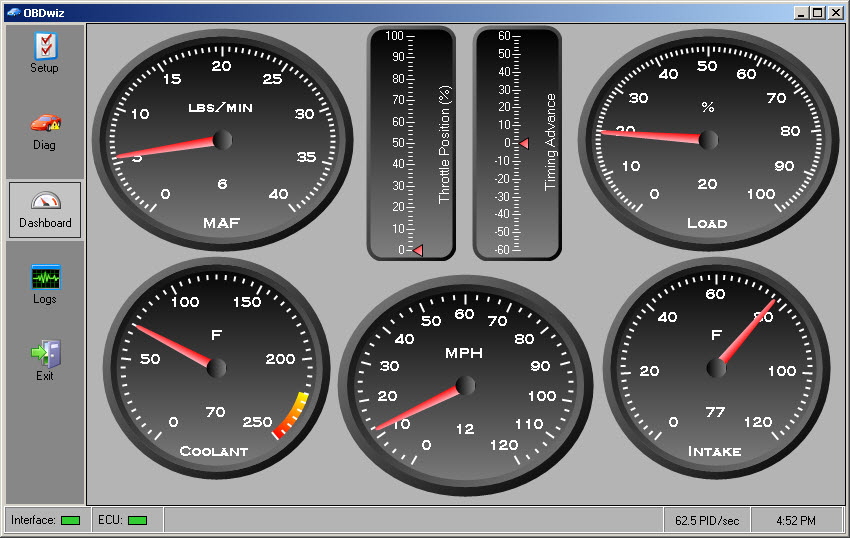Click the Timing Advance vertical bar gauge

(x=517, y=143)
